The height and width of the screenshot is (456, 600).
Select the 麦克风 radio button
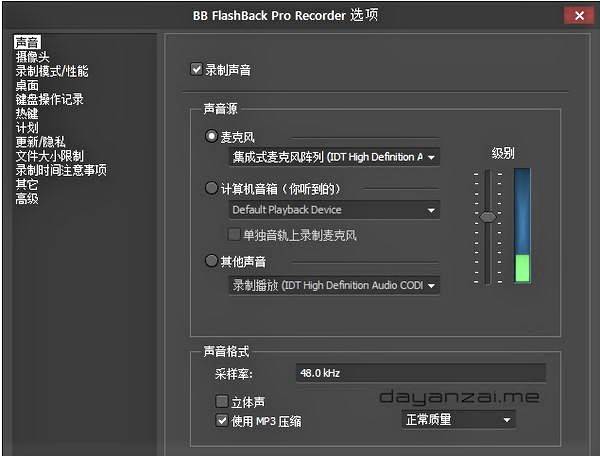pos(211,136)
